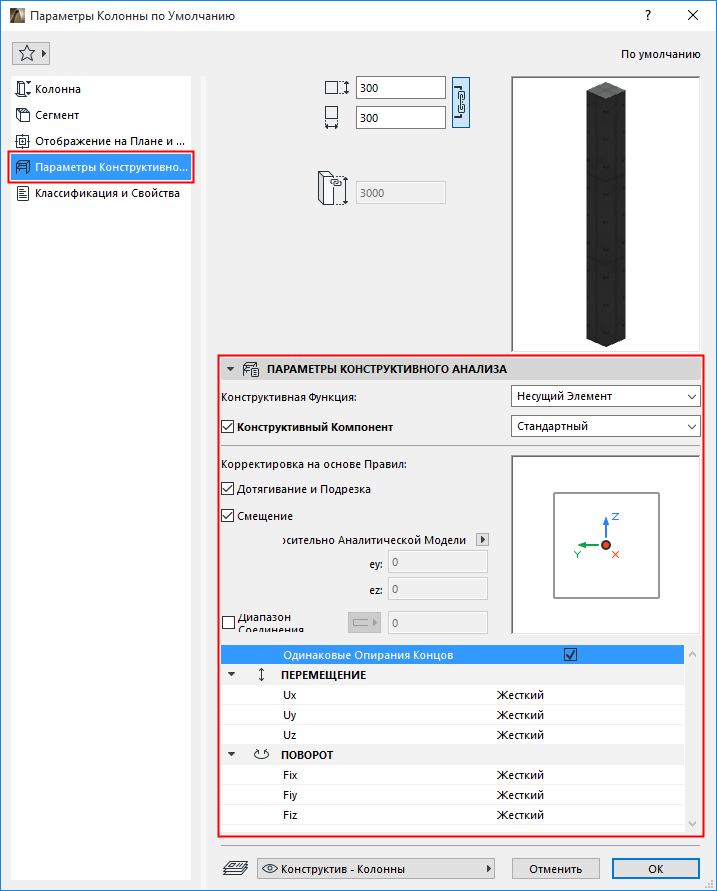Click the Сегмент cube icon
717x891 pixels.
coord(23,115)
